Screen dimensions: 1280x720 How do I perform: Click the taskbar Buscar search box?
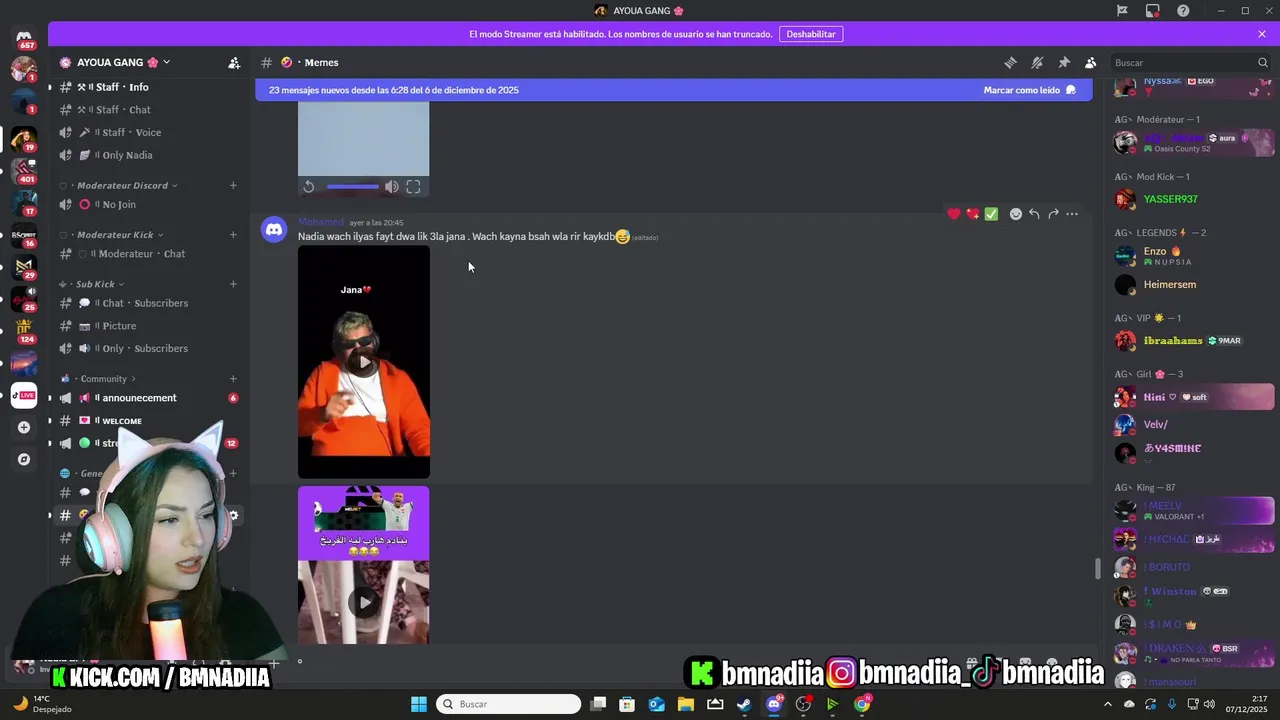(509, 704)
